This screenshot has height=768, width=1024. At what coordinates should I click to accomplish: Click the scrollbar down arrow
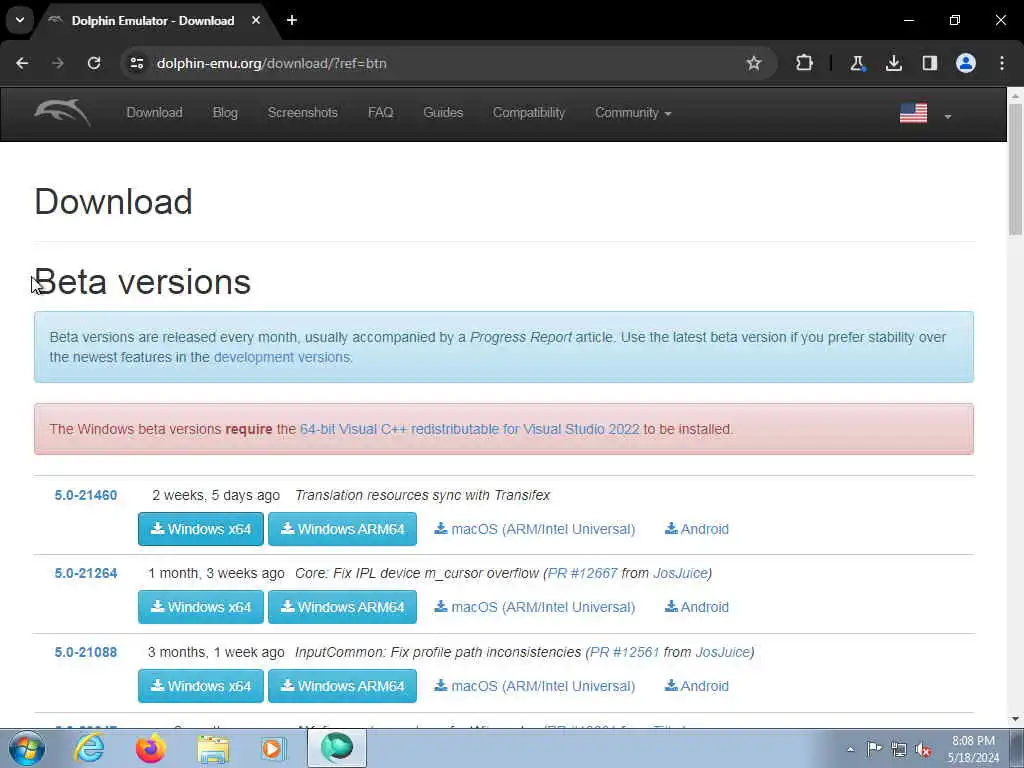(1015, 720)
